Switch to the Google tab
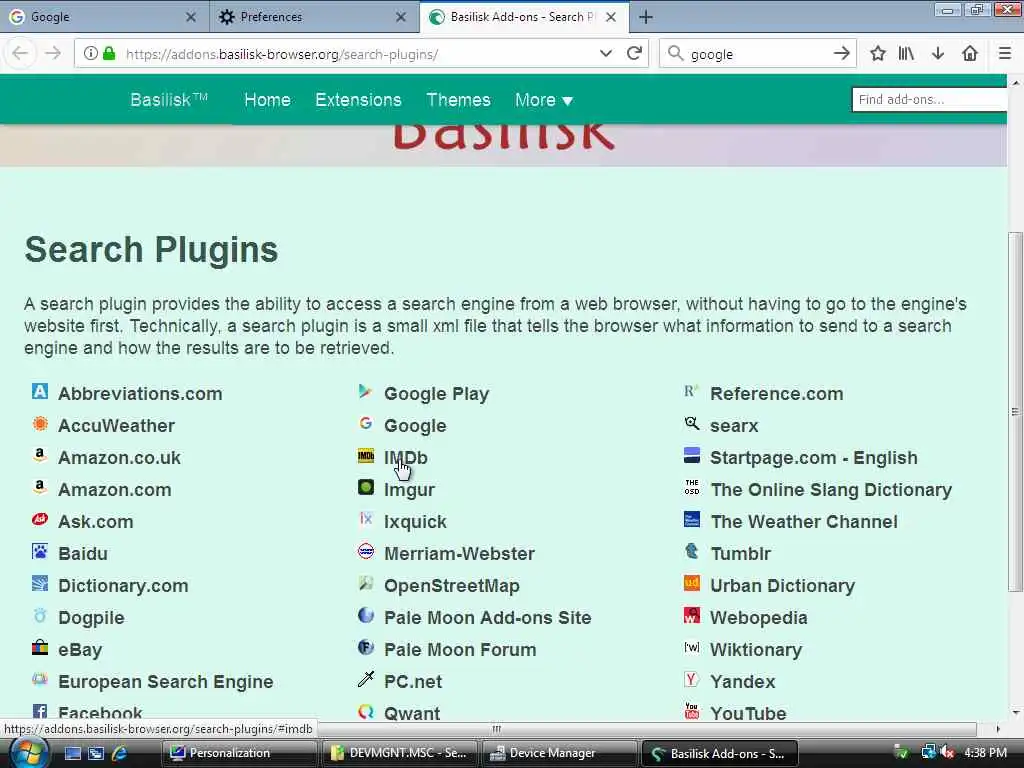 tap(104, 17)
